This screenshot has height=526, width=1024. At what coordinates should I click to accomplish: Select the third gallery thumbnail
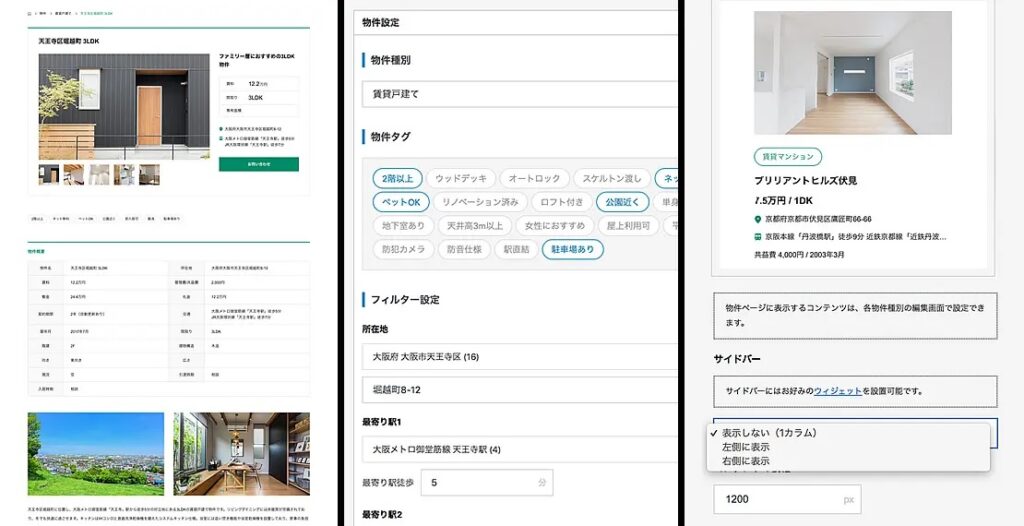pyautogui.click(x=99, y=174)
